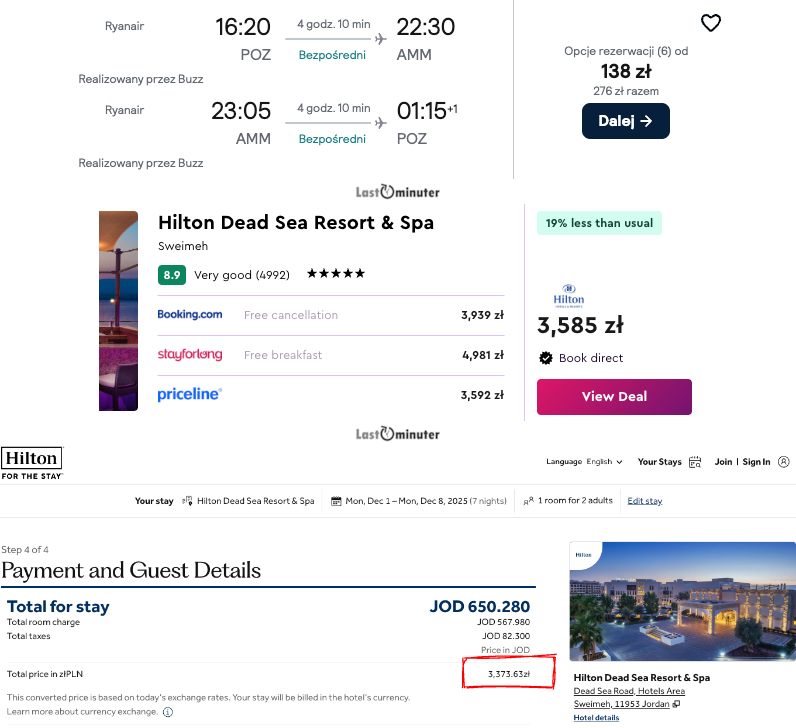This screenshot has width=796, height=728.
Task: Click the currency exchange info icon
Action: 168,712
